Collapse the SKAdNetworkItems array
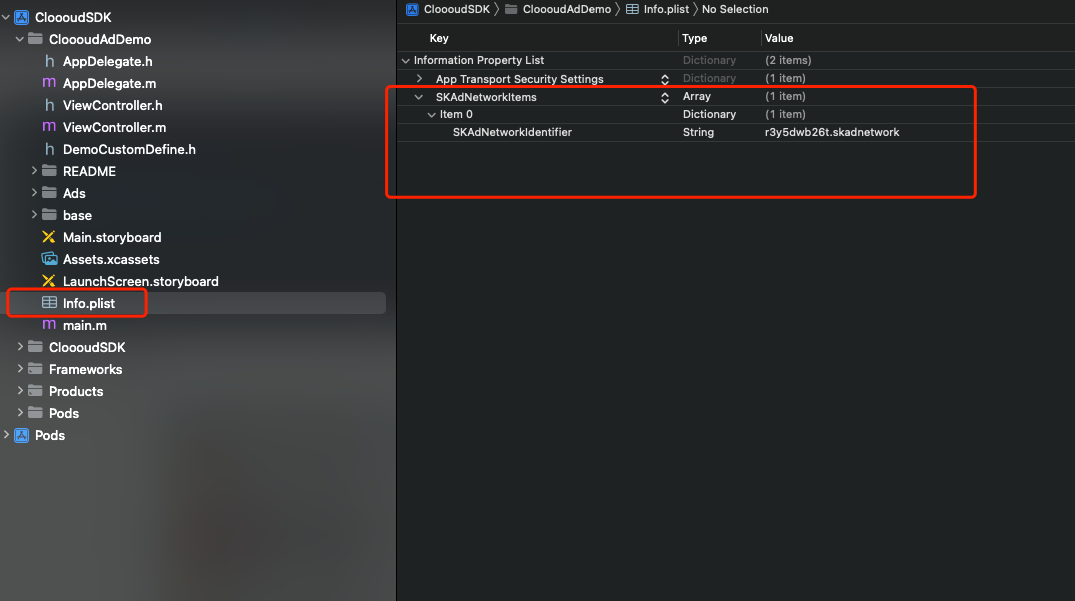The width and height of the screenshot is (1075, 601). pos(419,97)
